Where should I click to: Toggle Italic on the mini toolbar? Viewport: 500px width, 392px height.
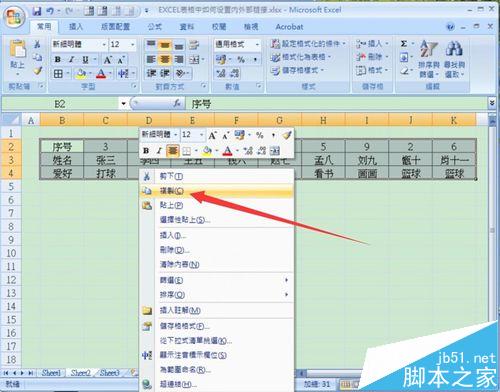point(159,151)
